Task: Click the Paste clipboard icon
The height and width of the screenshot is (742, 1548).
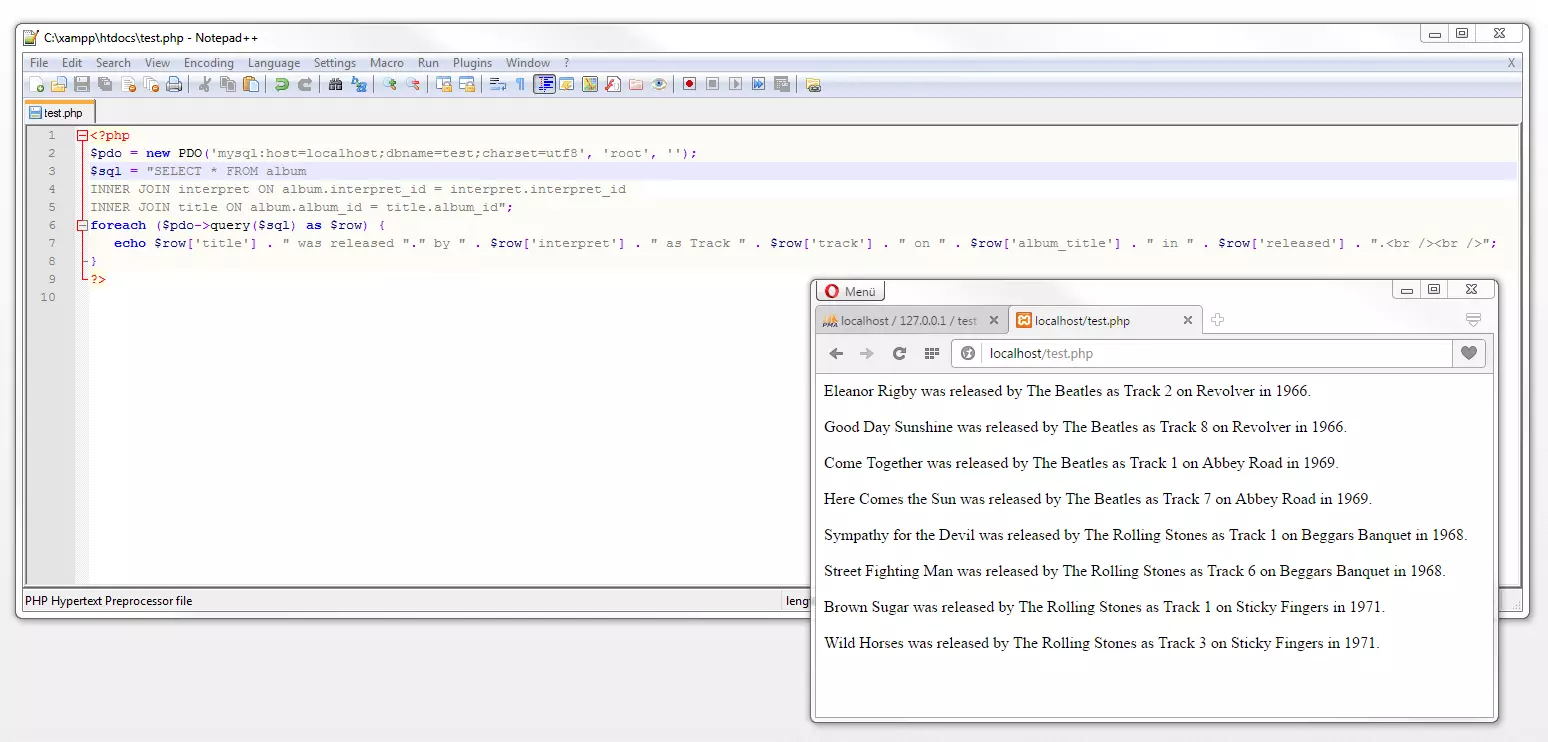Action: [x=251, y=85]
